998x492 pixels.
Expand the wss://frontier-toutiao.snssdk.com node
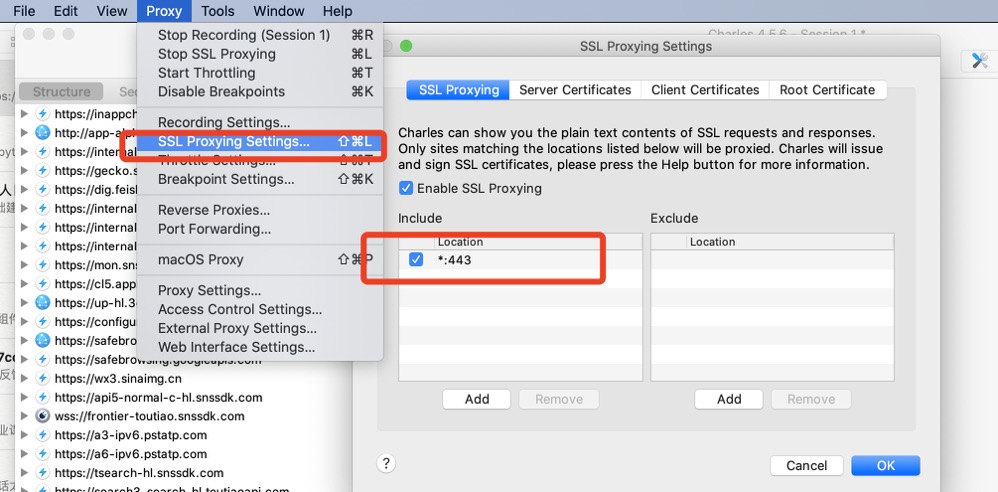[25, 416]
